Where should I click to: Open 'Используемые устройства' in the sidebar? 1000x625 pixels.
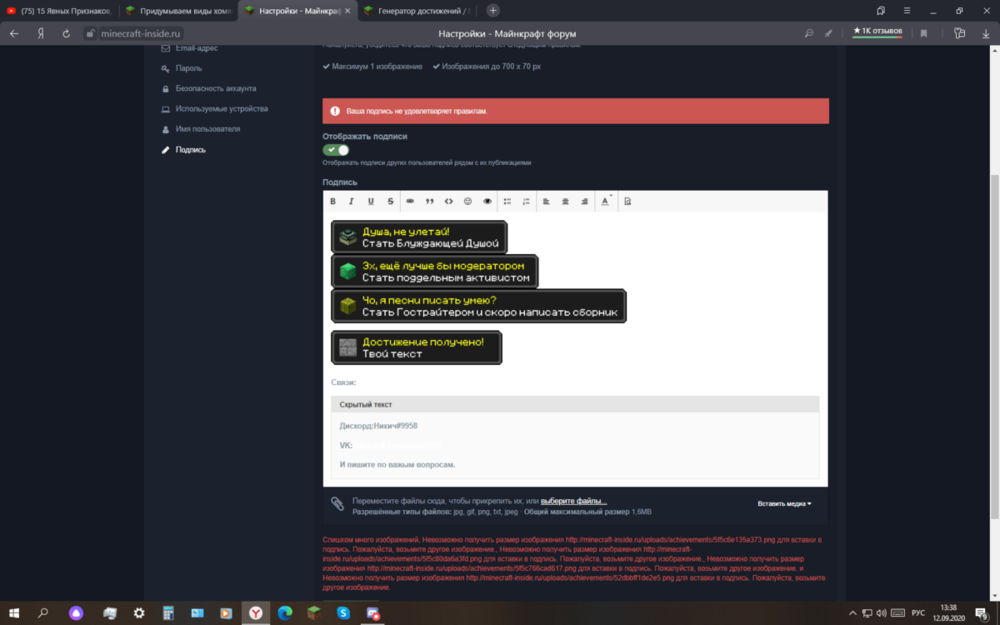221,109
